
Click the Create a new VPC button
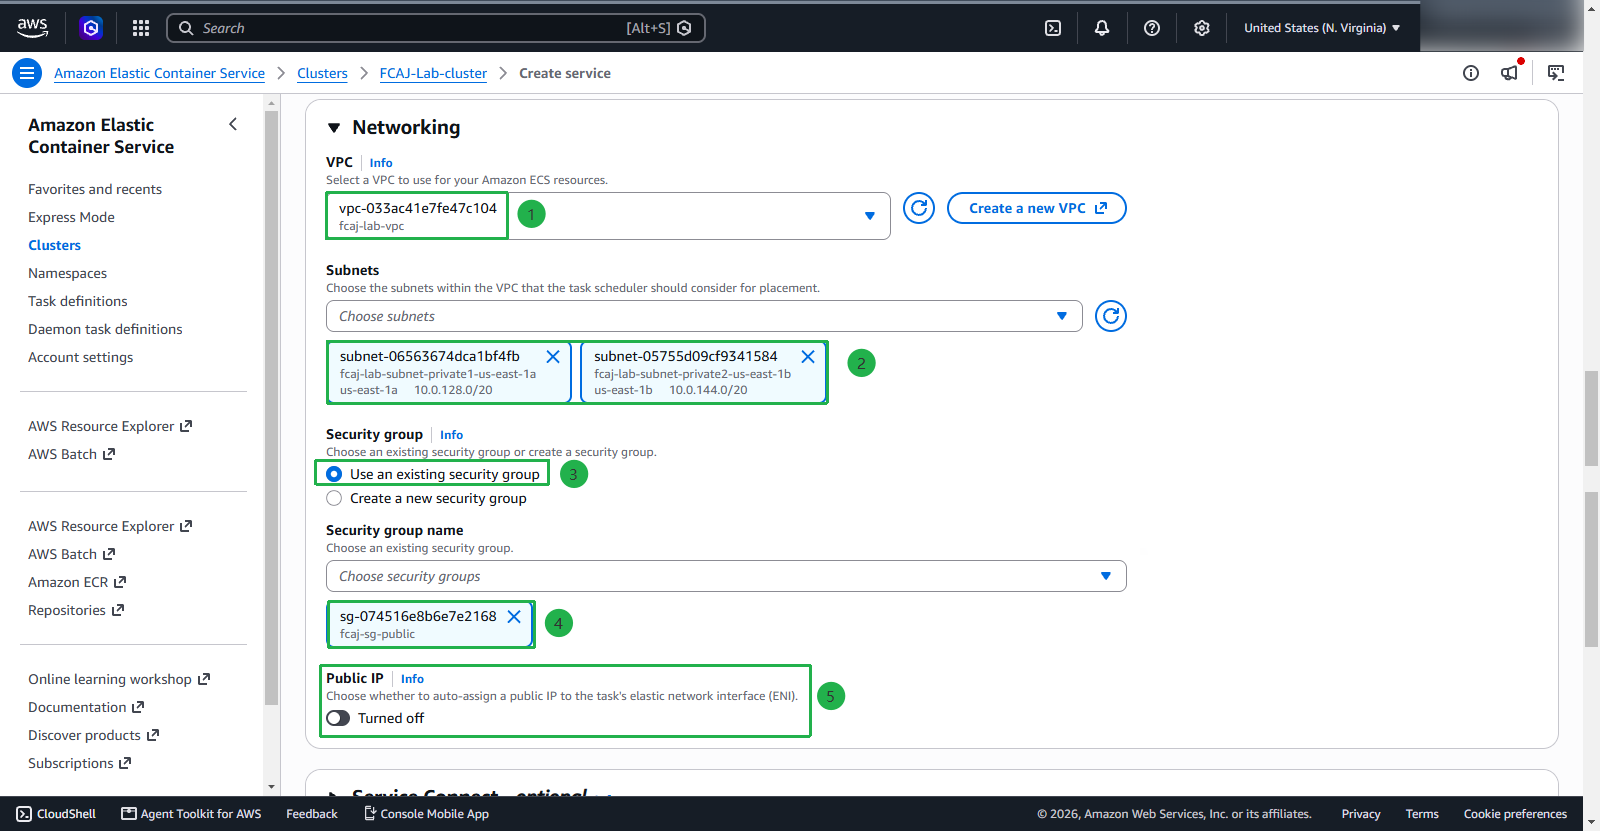pyautogui.click(x=1037, y=208)
